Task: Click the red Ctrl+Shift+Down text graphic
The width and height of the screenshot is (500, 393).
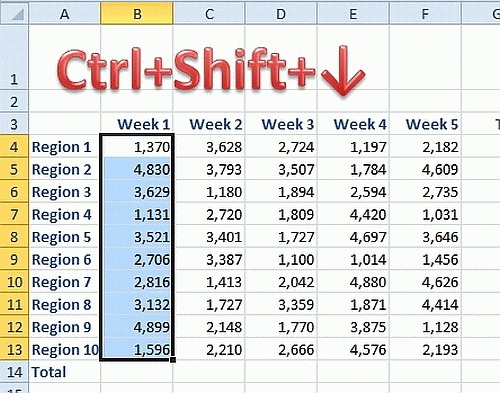Action: (211, 70)
